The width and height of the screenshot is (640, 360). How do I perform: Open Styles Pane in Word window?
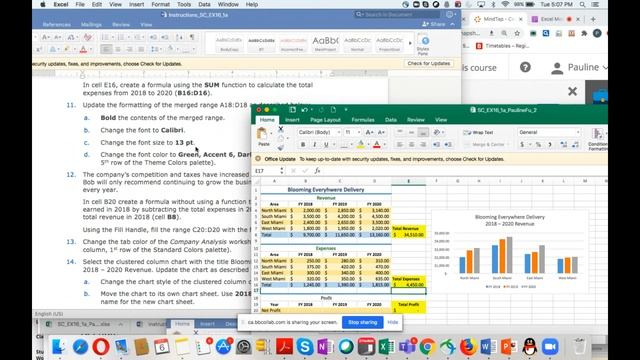pyautogui.click(x=423, y=45)
